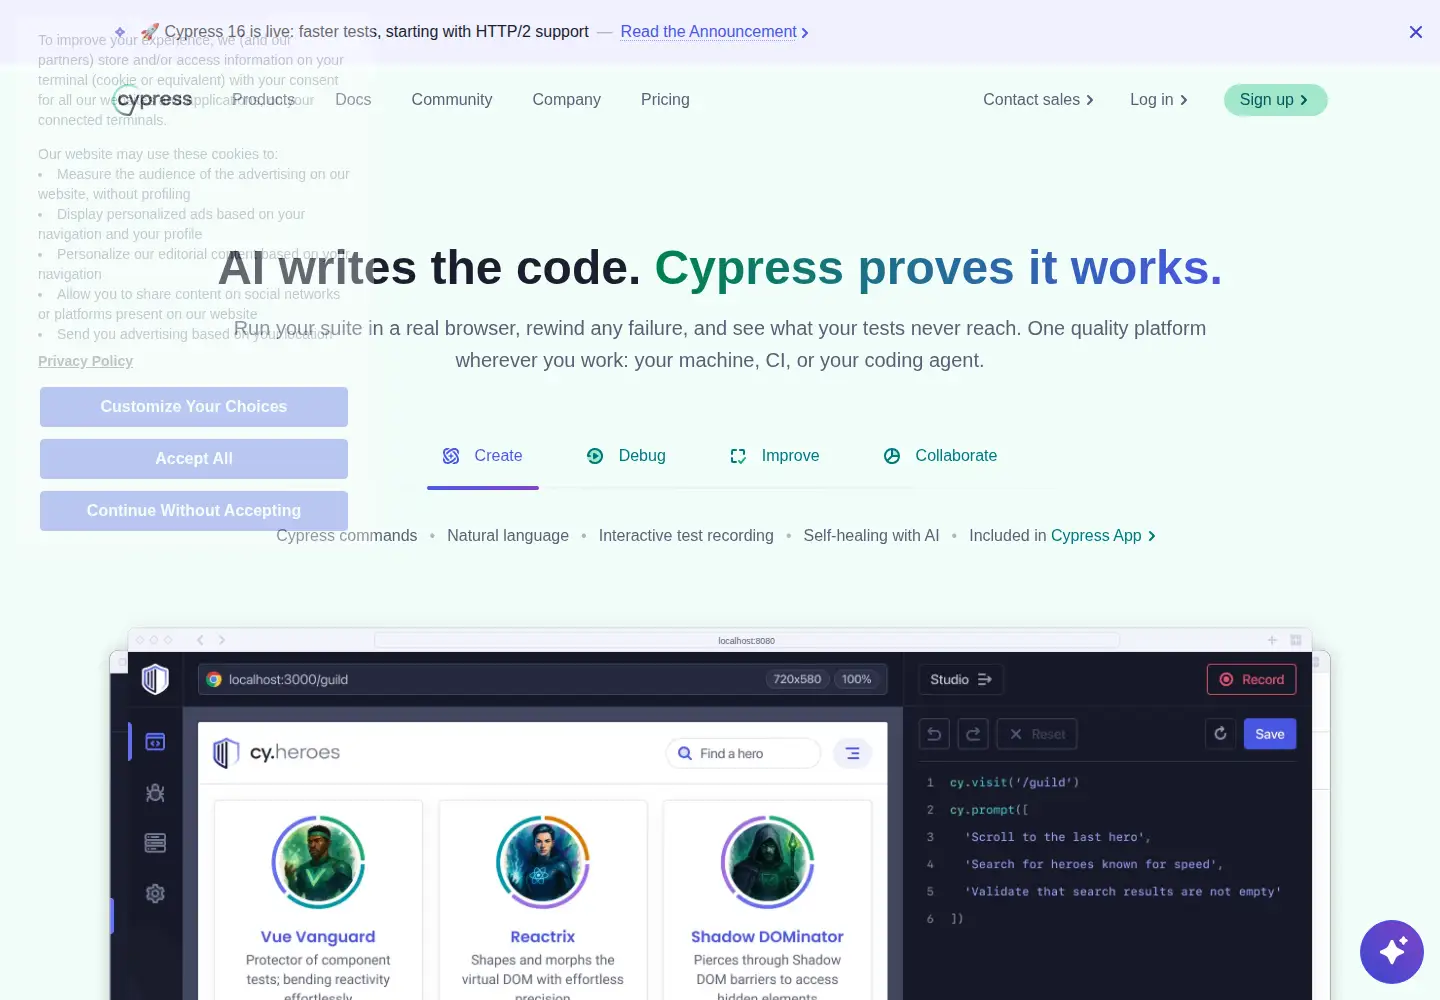Screen dimensions: 1440x1000
Task: Click the undo arrow icon in Studio
Action: pyautogui.click(x=934, y=734)
